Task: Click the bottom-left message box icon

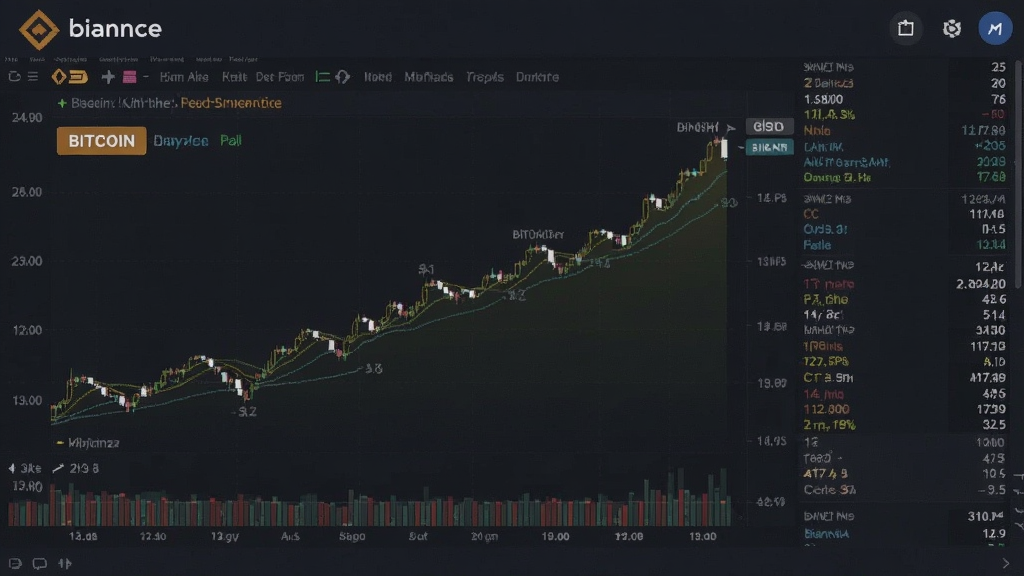Action: pos(15,563)
